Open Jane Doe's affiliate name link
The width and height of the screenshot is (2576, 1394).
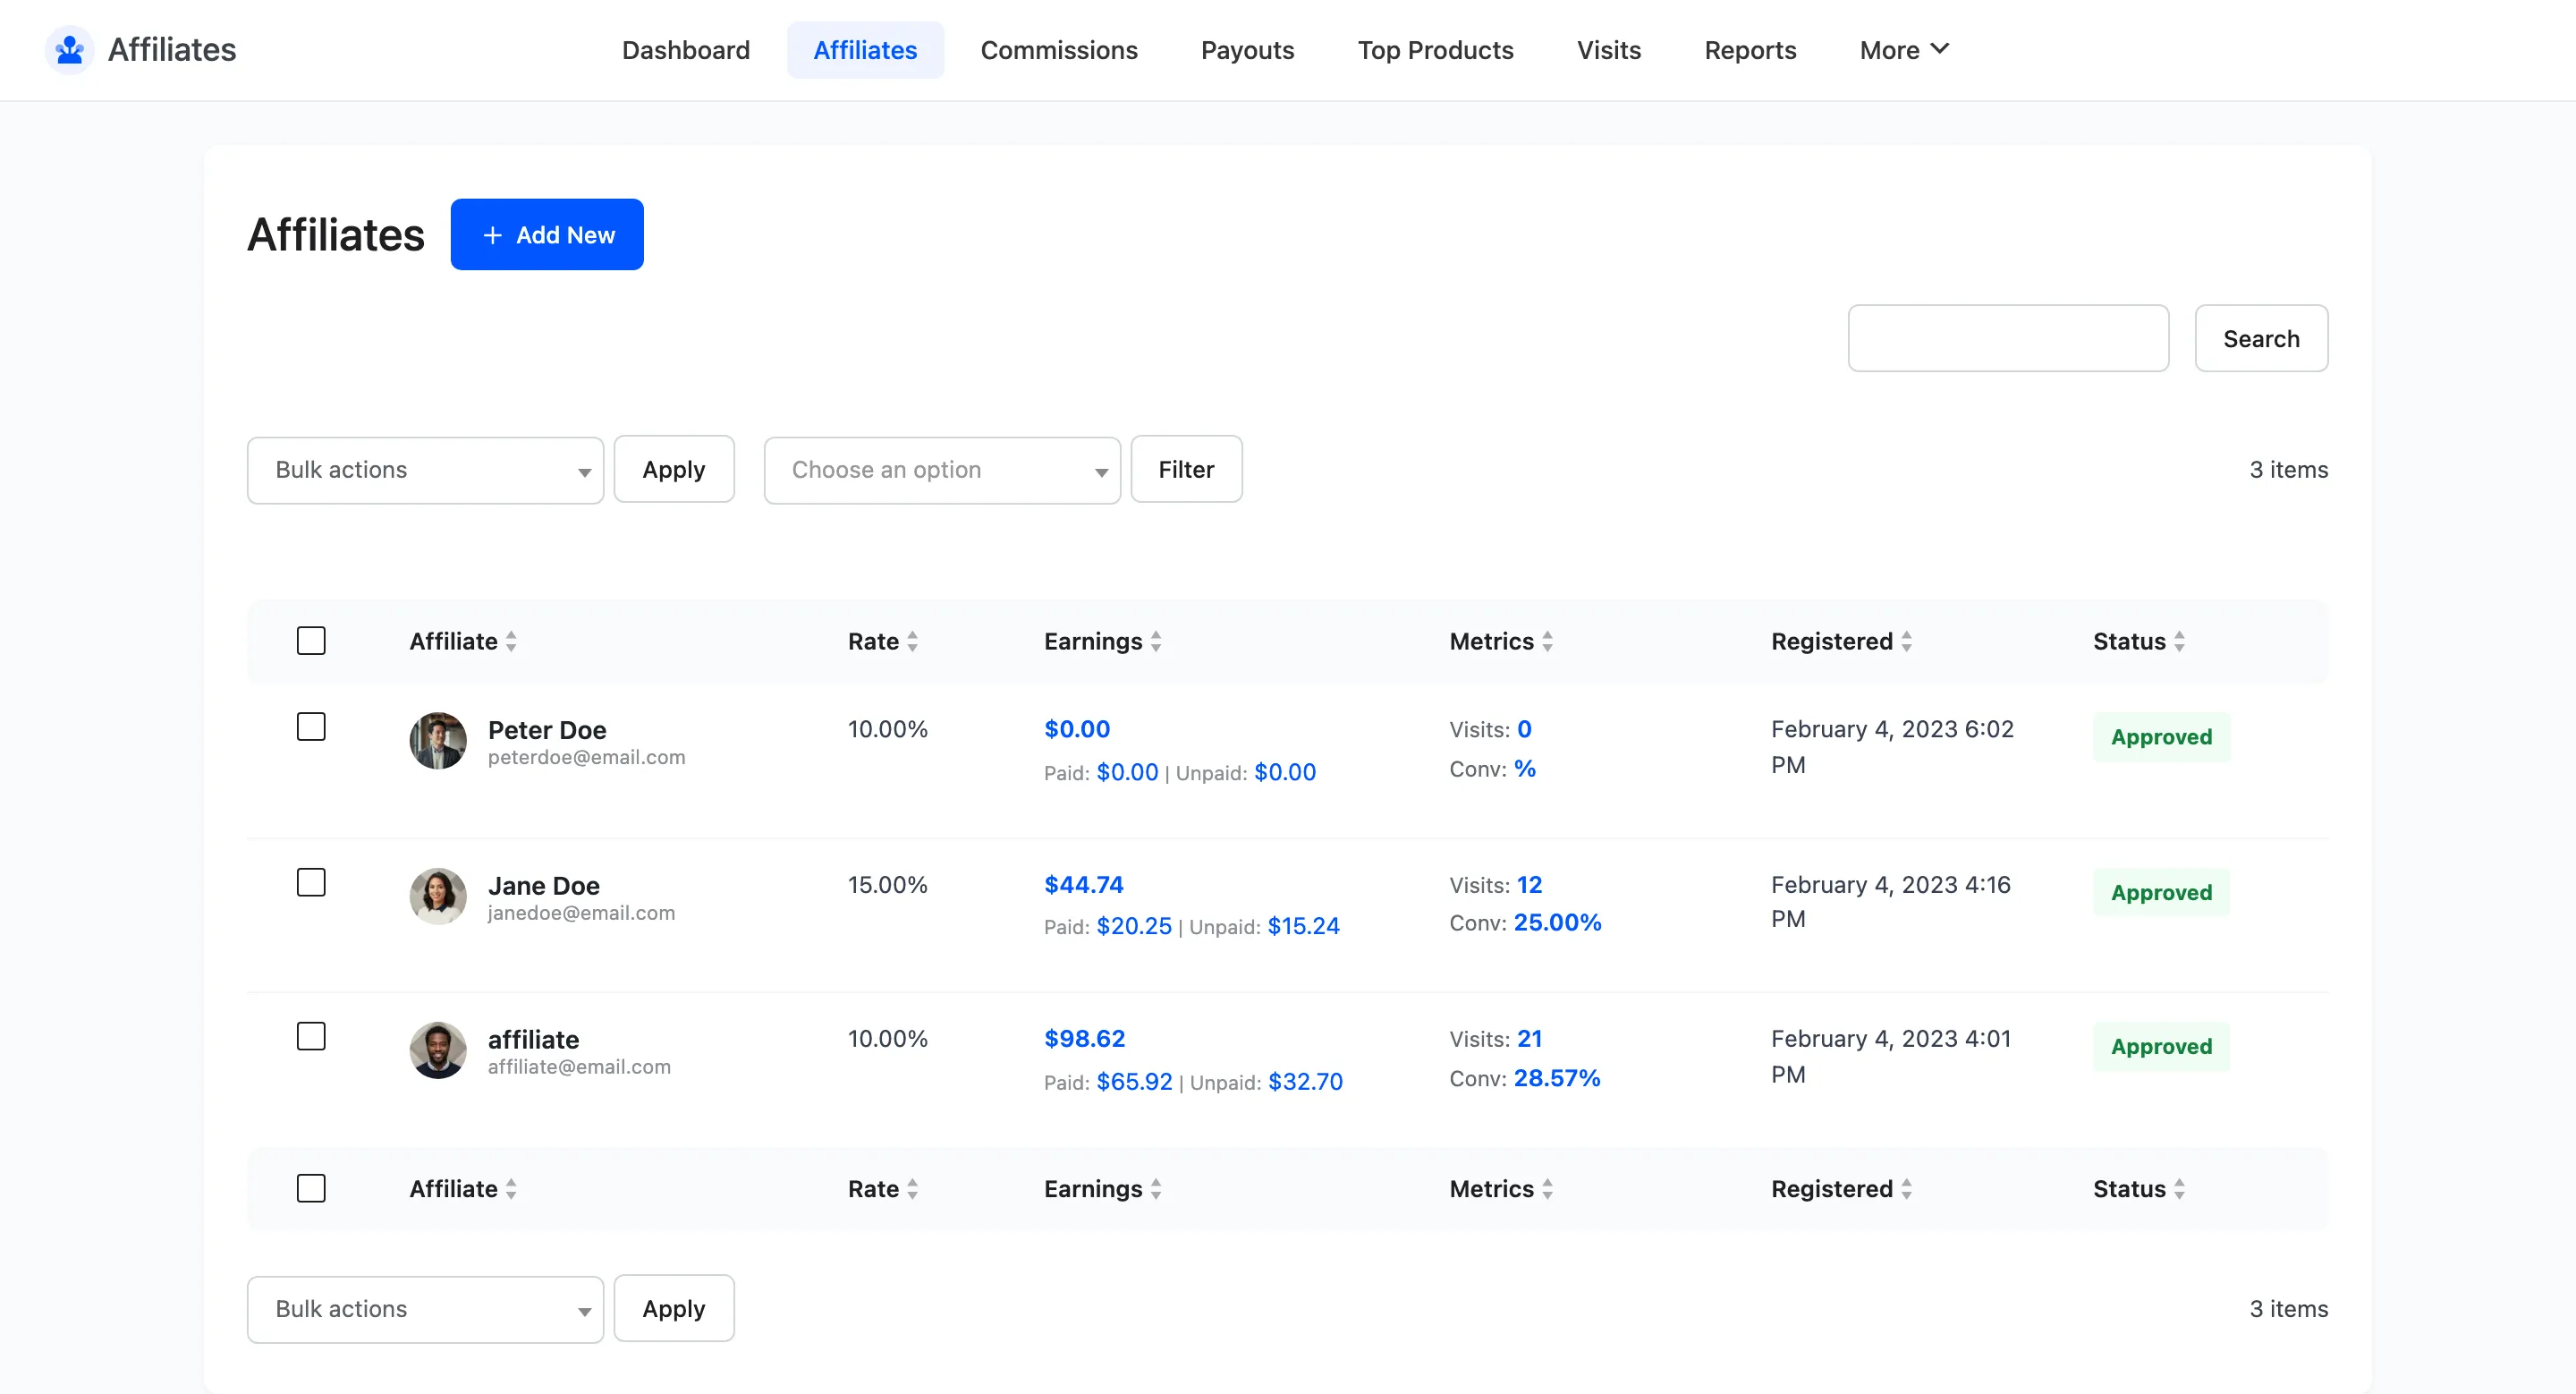click(x=544, y=886)
